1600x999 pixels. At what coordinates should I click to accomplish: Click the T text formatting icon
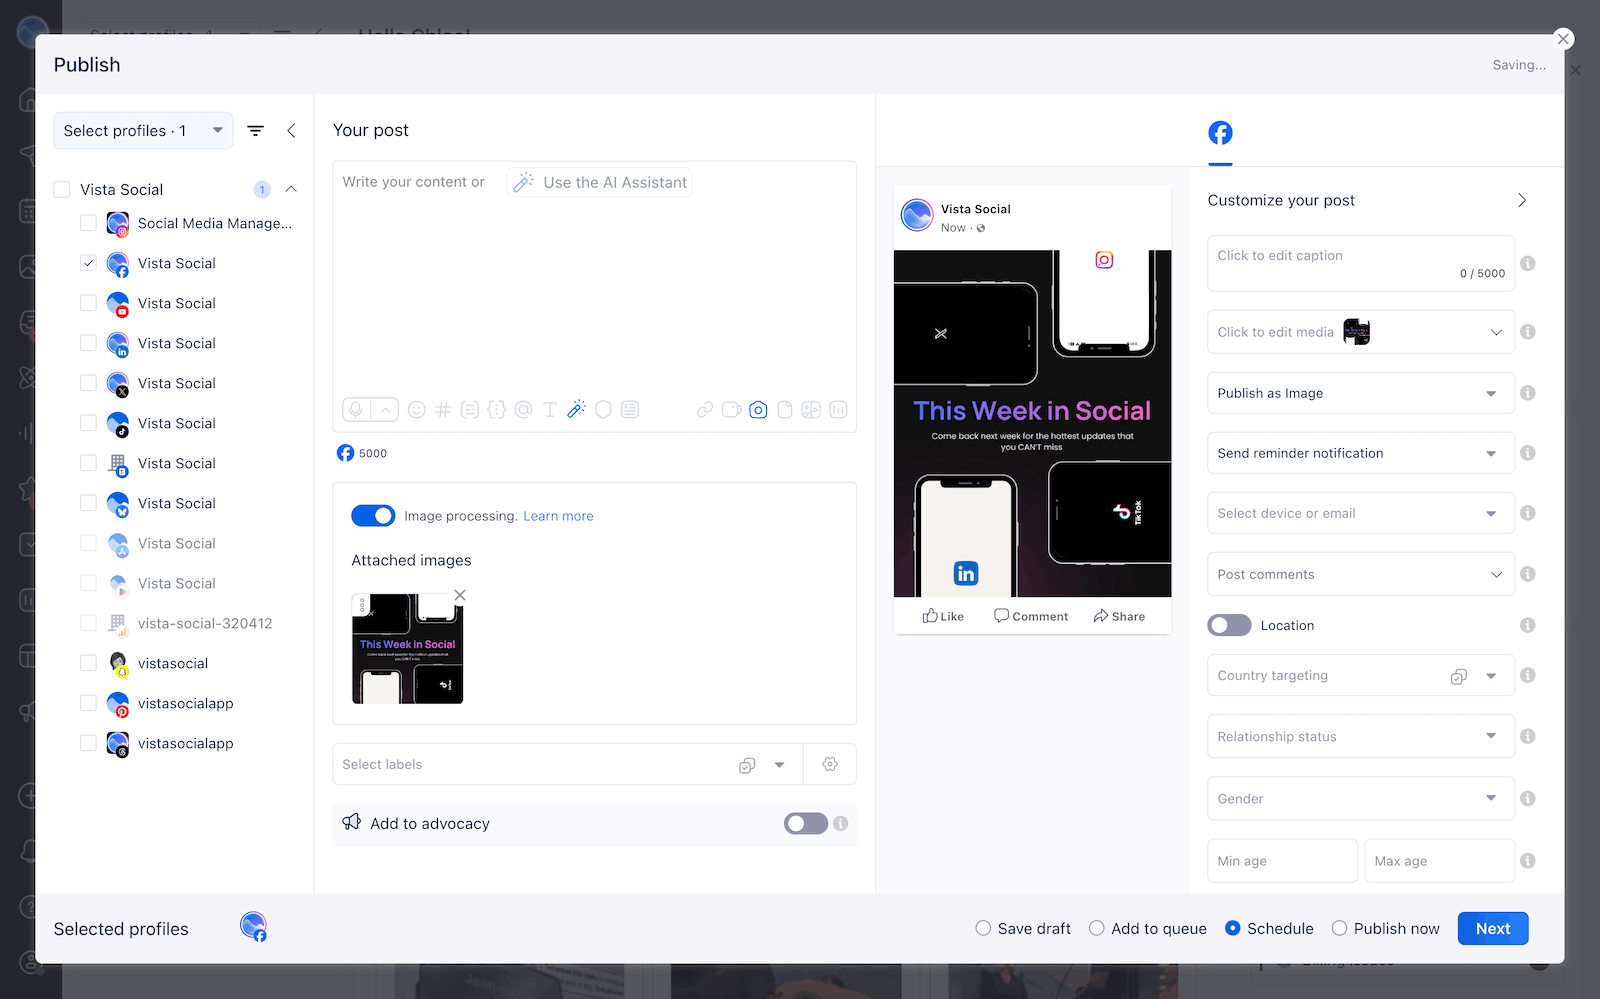(550, 410)
